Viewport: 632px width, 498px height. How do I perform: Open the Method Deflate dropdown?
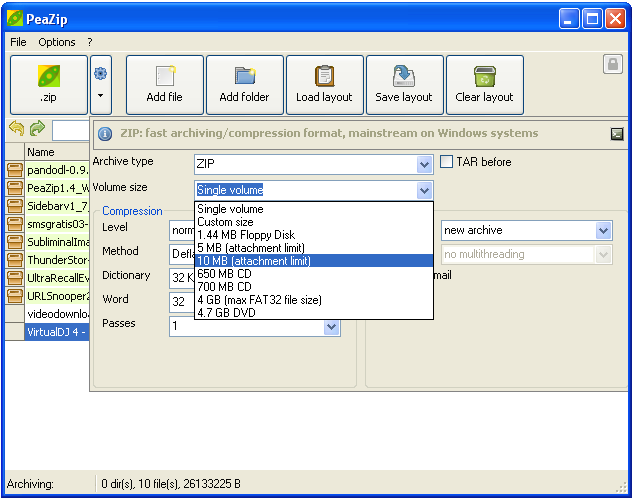tap(182, 254)
